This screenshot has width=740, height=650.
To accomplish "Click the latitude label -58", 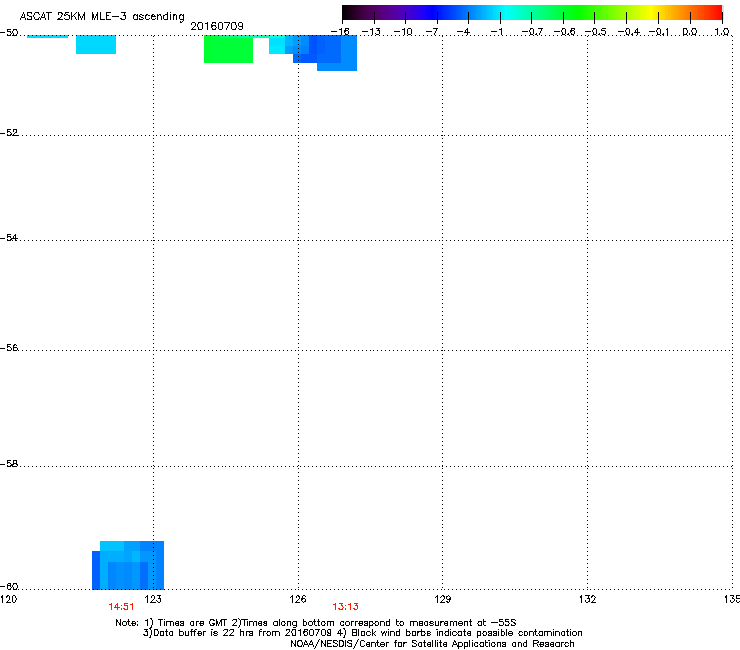I will pyautogui.click(x=9, y=464).
